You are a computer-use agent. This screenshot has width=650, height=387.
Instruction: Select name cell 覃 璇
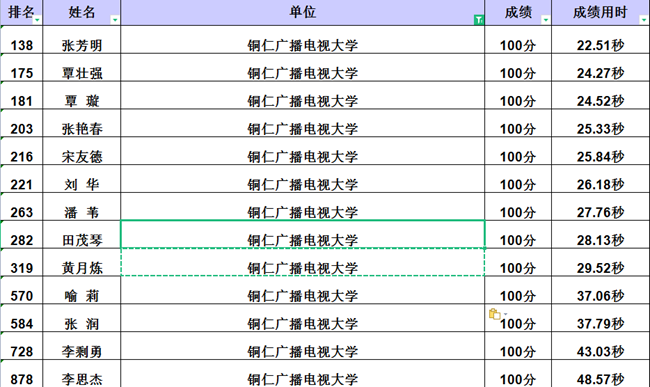coord(82,95)
